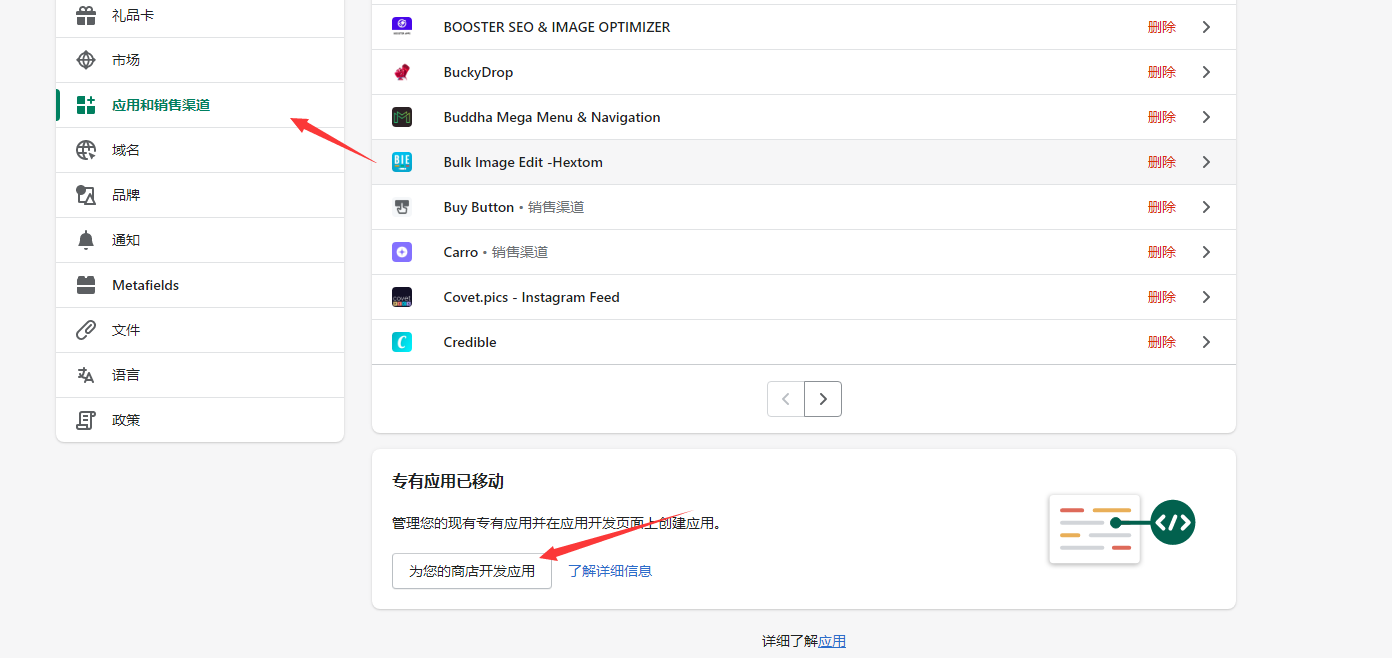Click the bell icon beside 通知
Image resolution: width=1392 pixels, height=658 pixels.
click(86, 240)
